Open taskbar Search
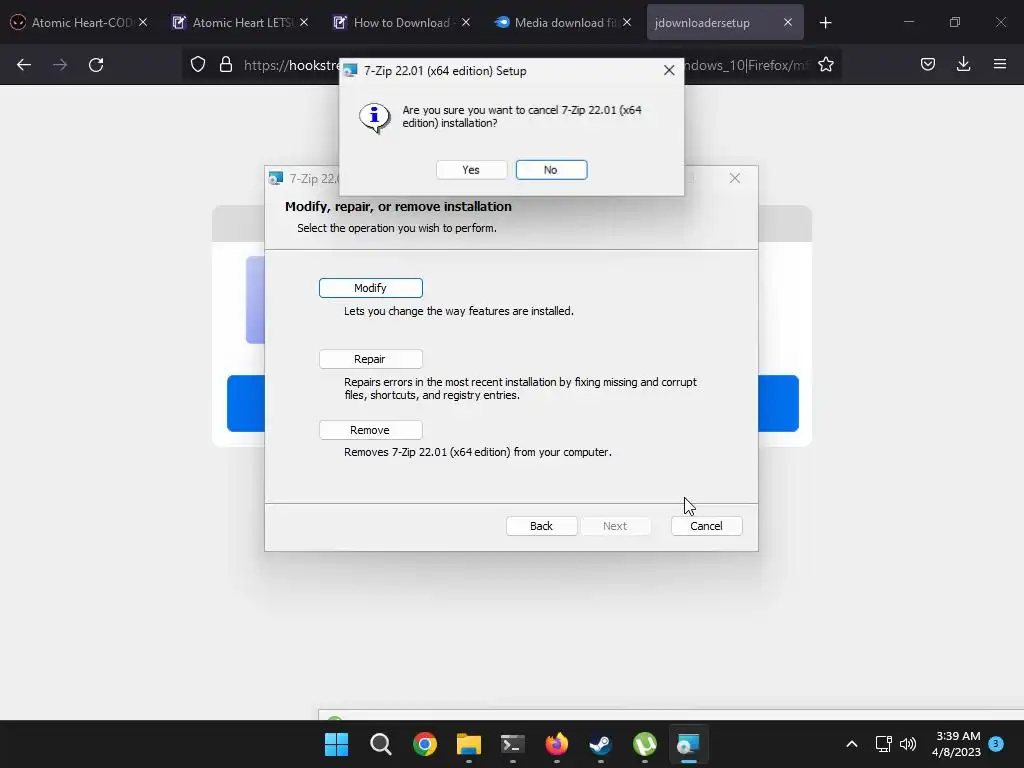This screenshot has width=1024, height=768. point(381,744)
